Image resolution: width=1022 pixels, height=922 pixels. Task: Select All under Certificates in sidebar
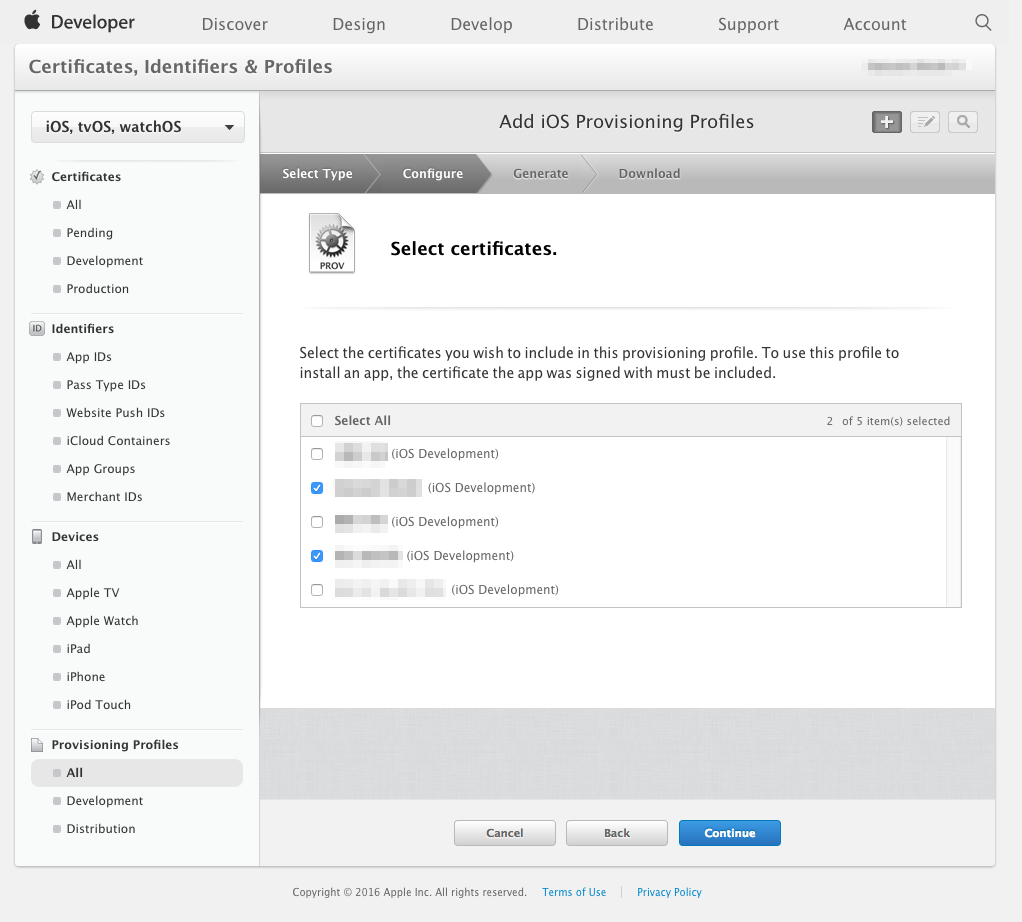tap(74, 205)
